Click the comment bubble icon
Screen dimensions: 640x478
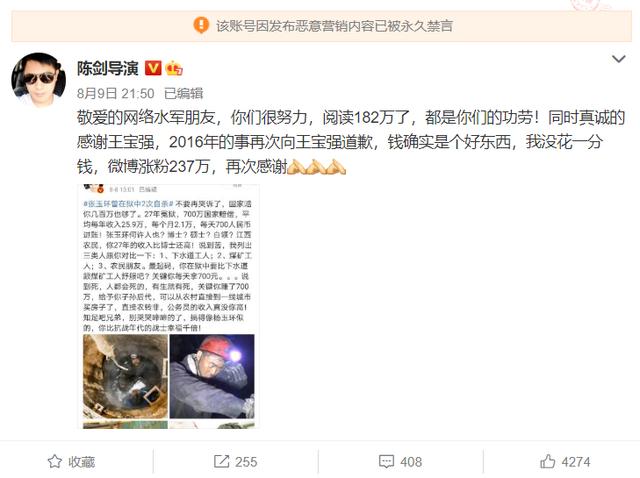click(386, 462)
